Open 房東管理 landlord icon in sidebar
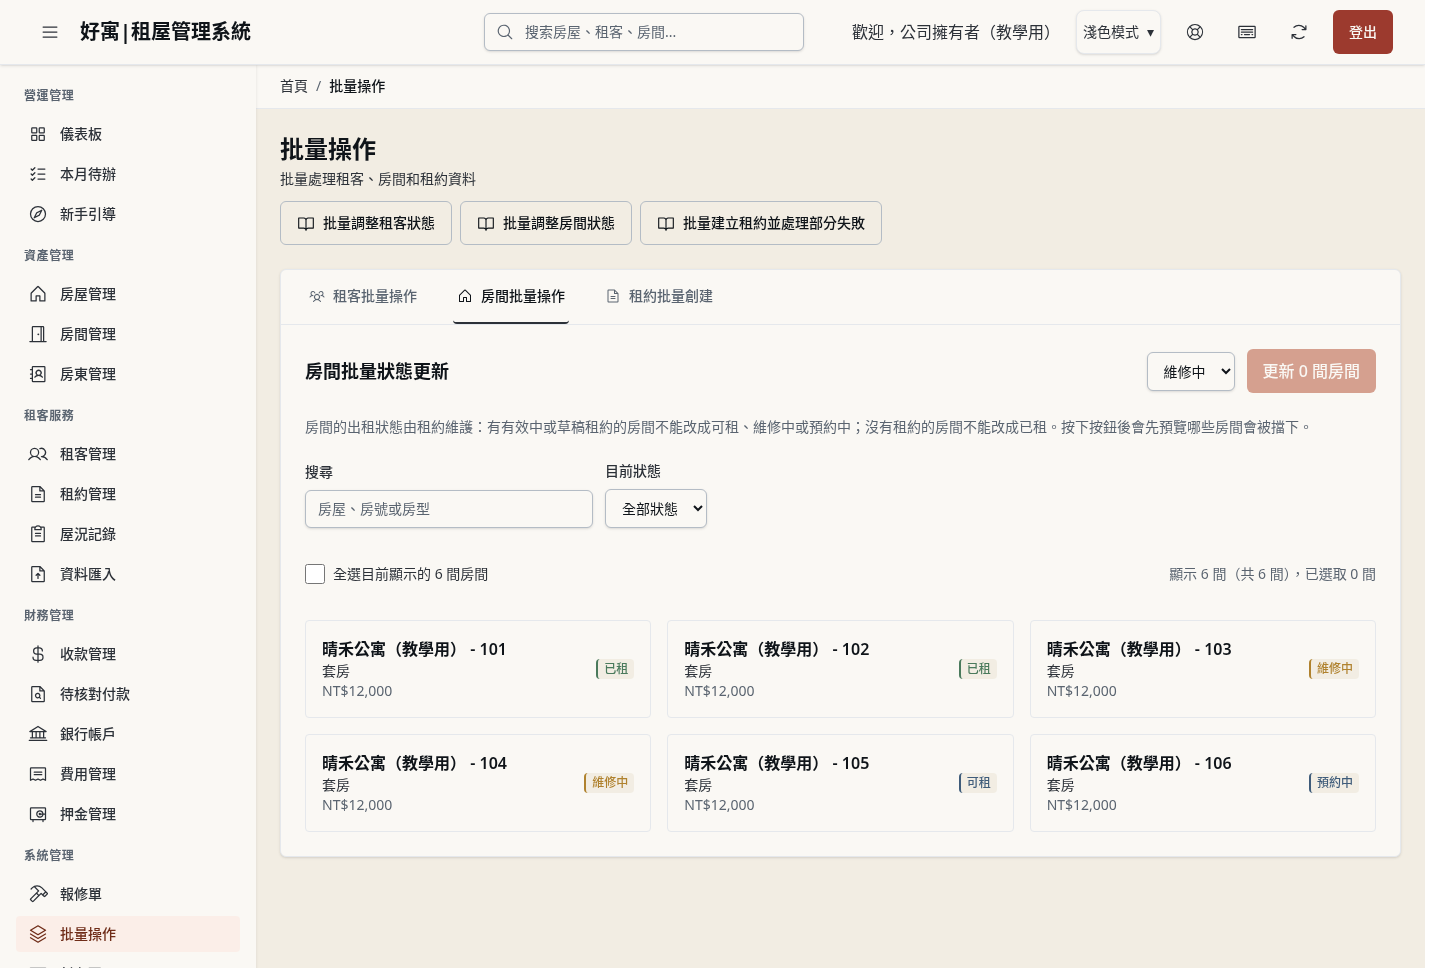 (x=38, y=374)
